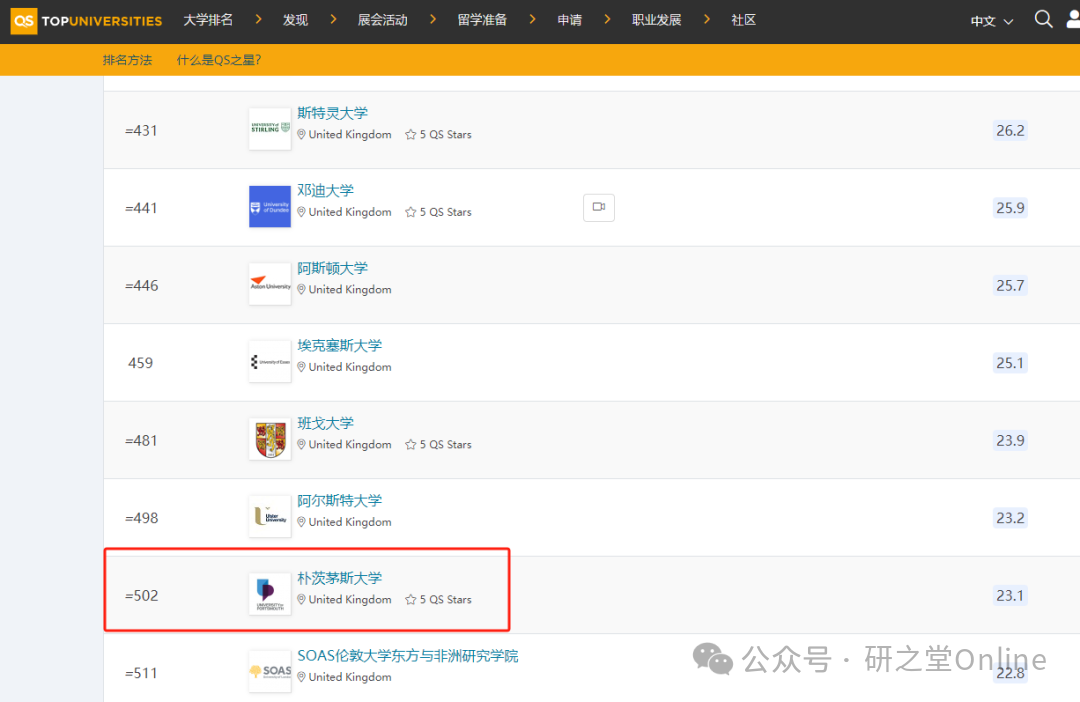Click the score value 25.9
The image size is (1080, 702).
(x=1010, y=207)
